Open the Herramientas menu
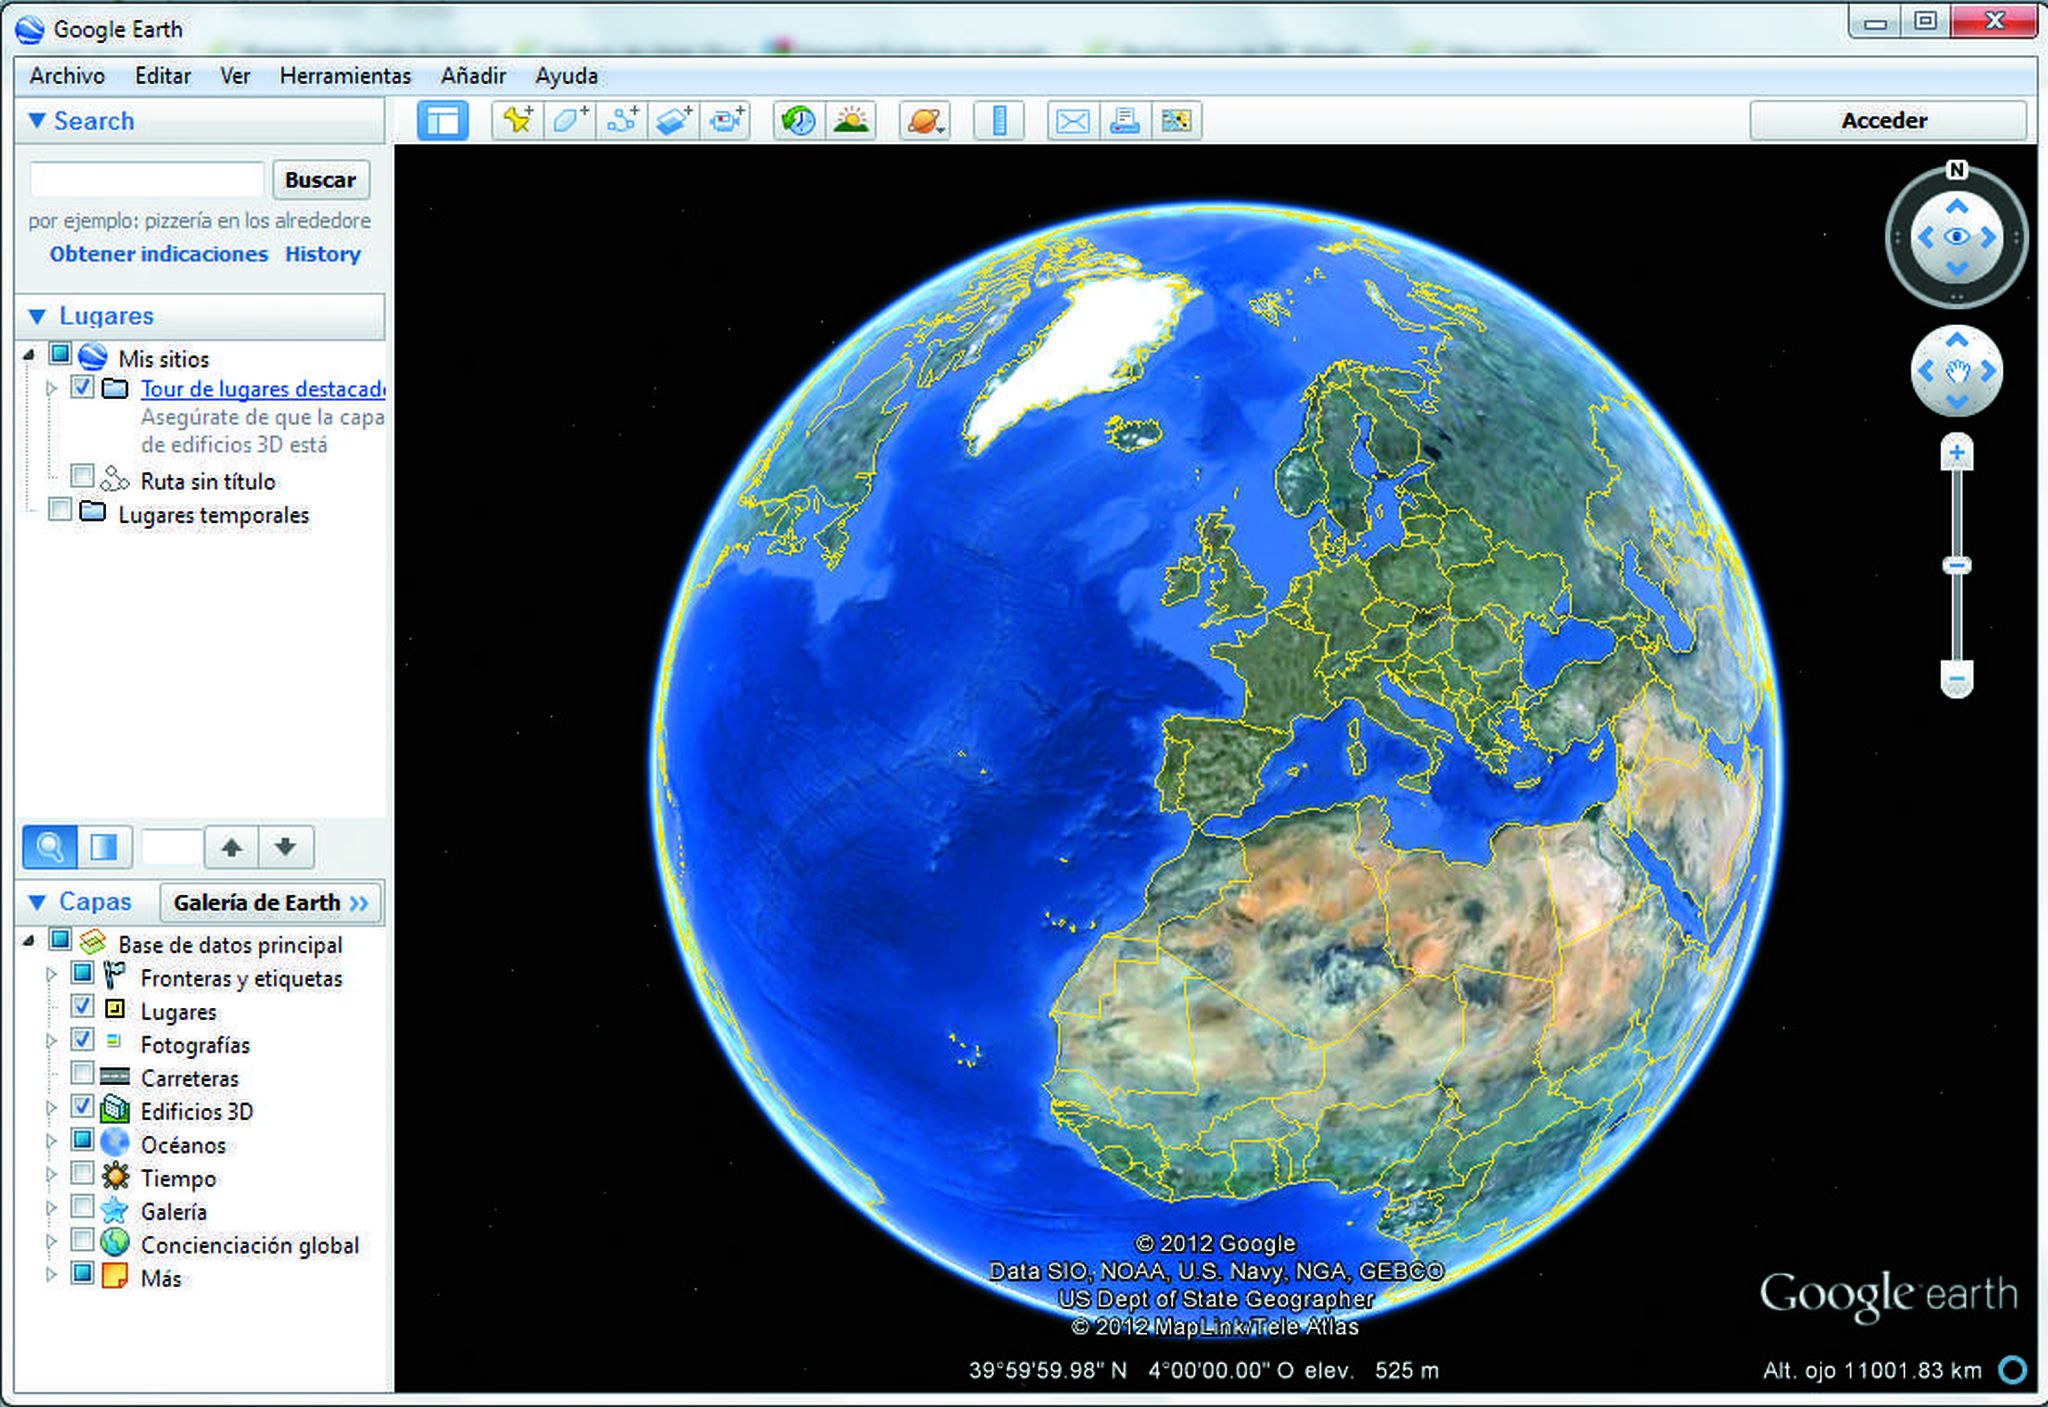2048x1407 pixels. point(344,75)
